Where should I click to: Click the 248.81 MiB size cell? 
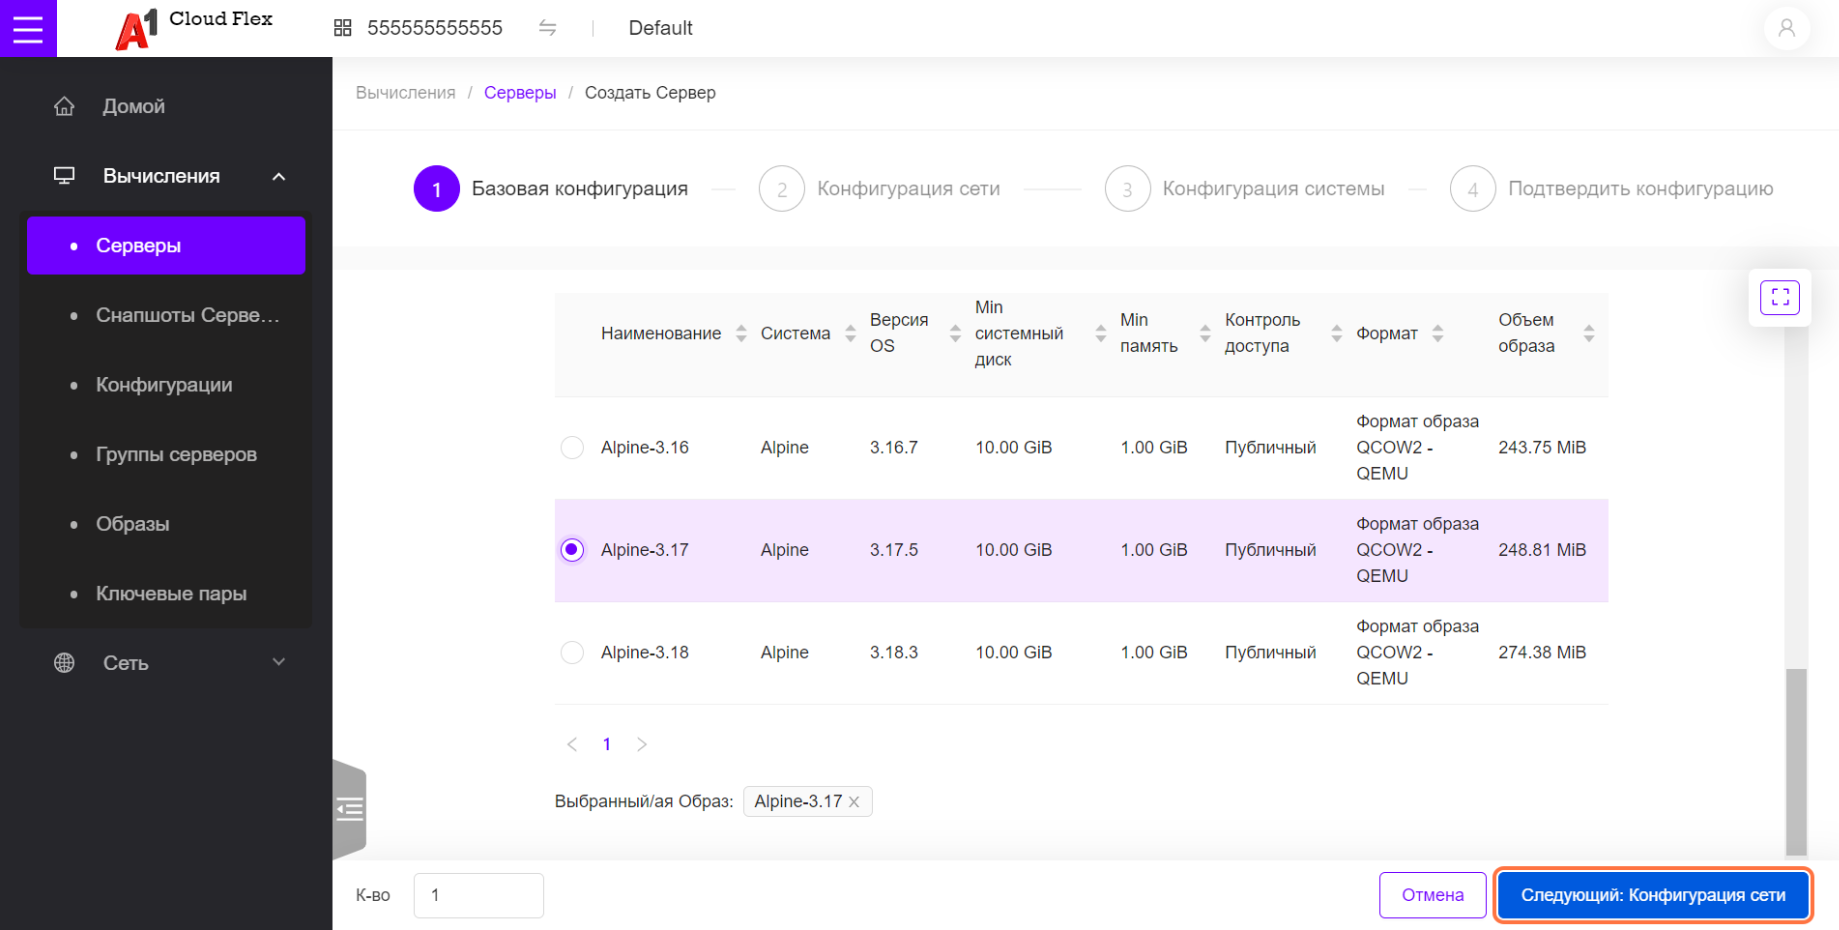[1542, 550]
